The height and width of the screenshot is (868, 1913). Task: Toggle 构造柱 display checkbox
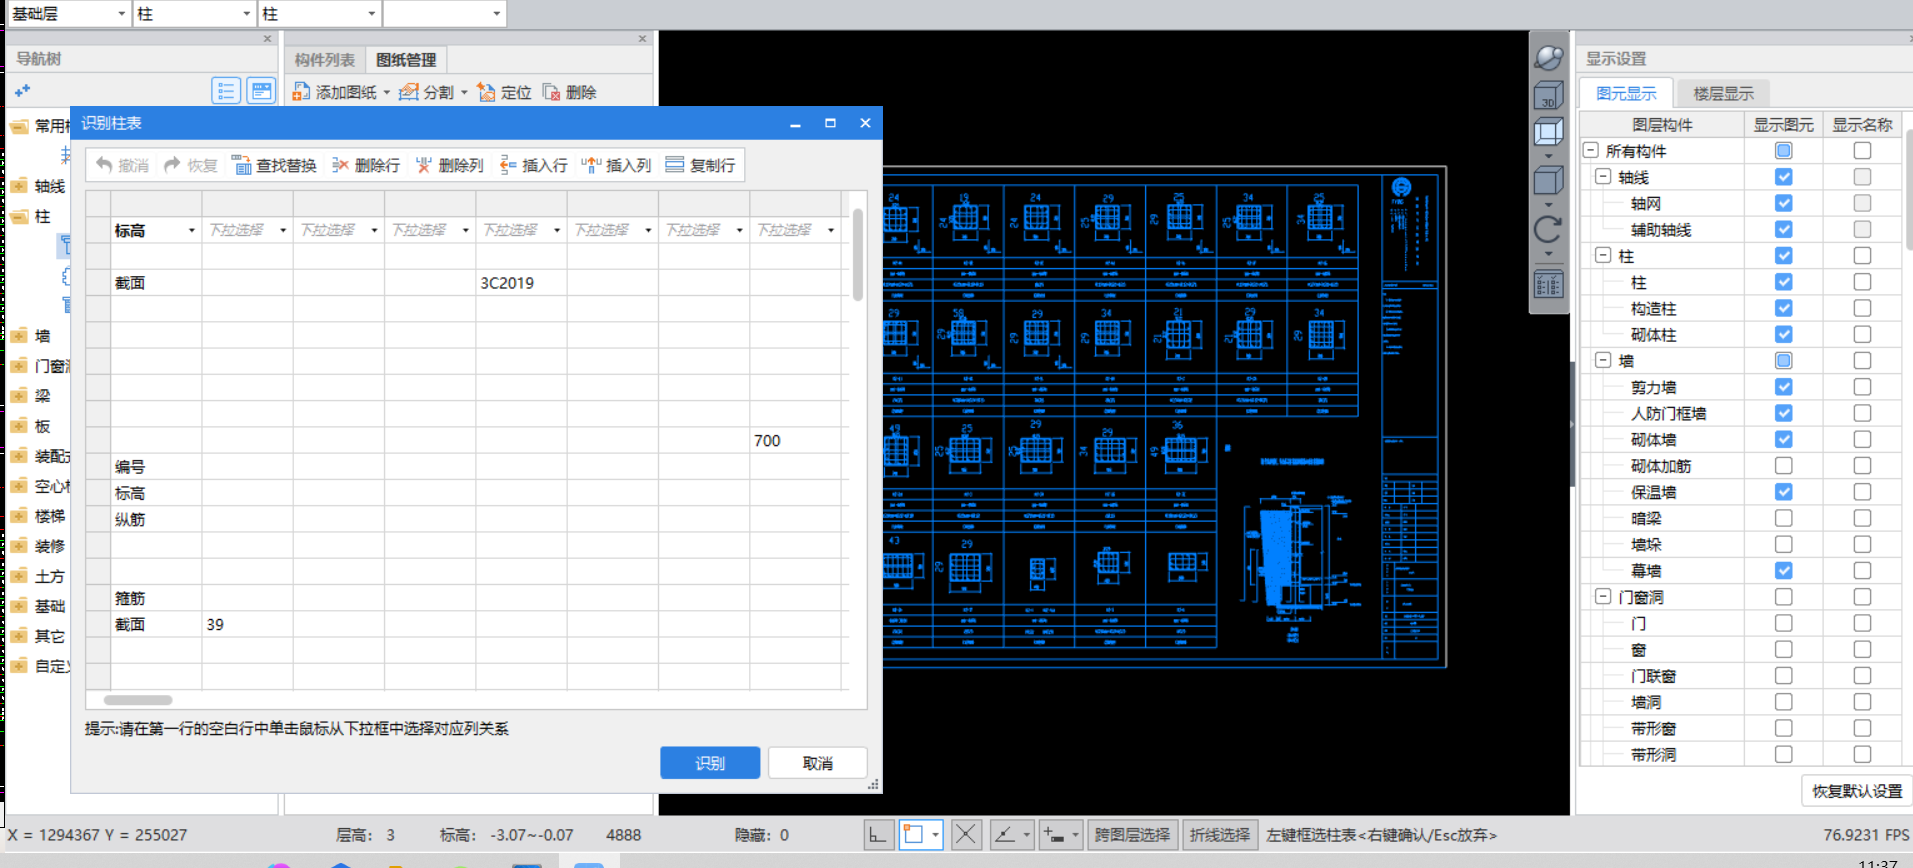[1783, 308]
